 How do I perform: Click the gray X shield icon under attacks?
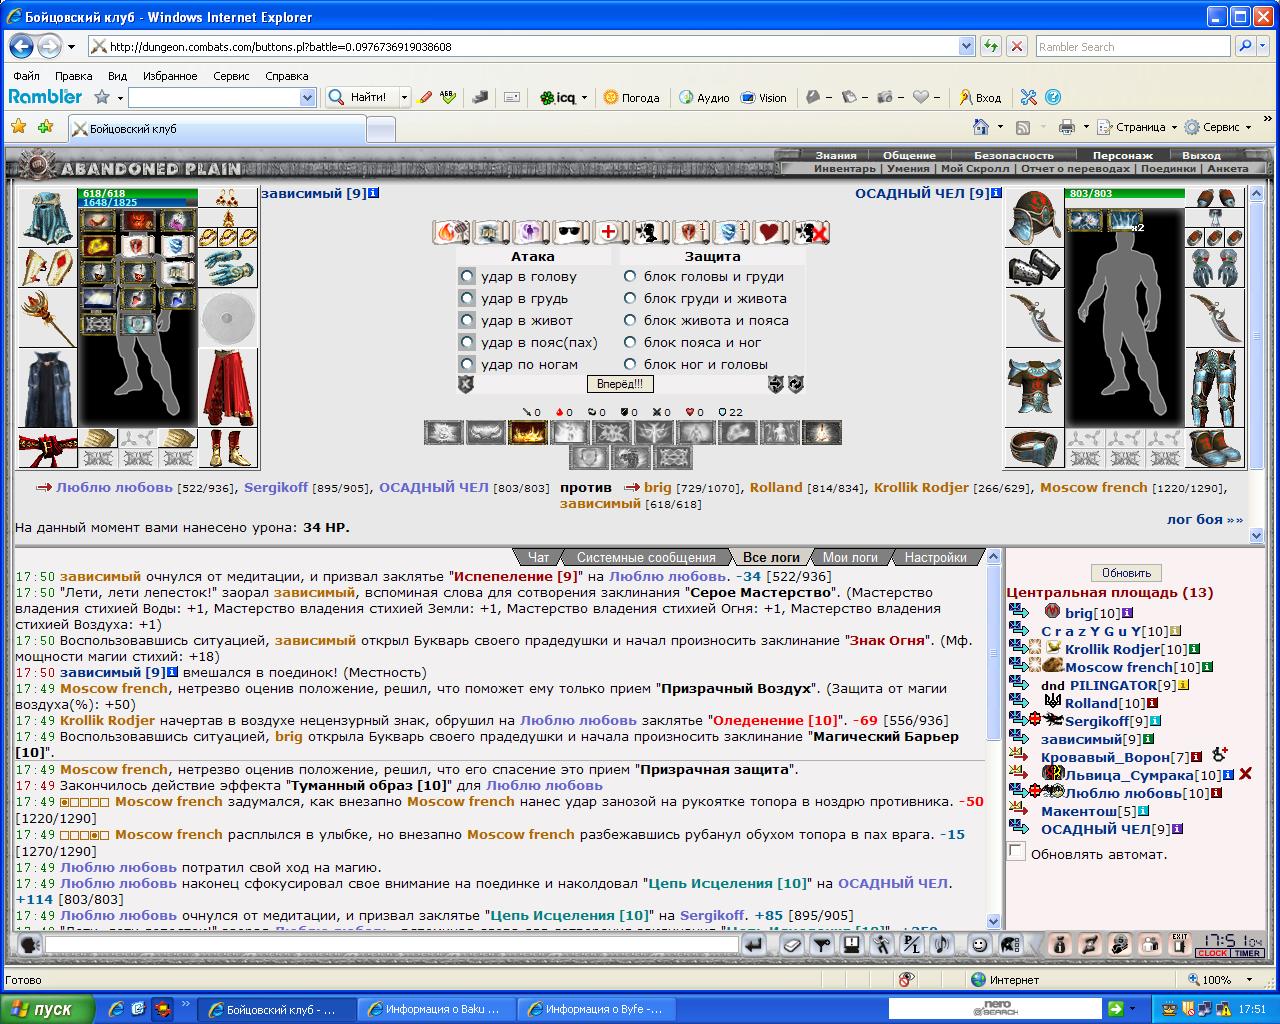[x=465, y=384]
